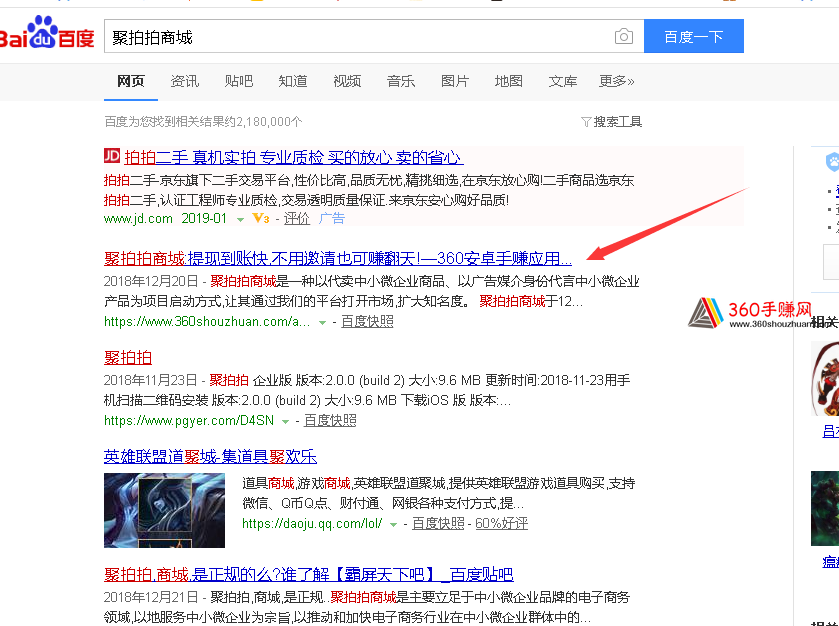Click the 搜索工具 text link

pyautogui.click(x=617, y=122)
